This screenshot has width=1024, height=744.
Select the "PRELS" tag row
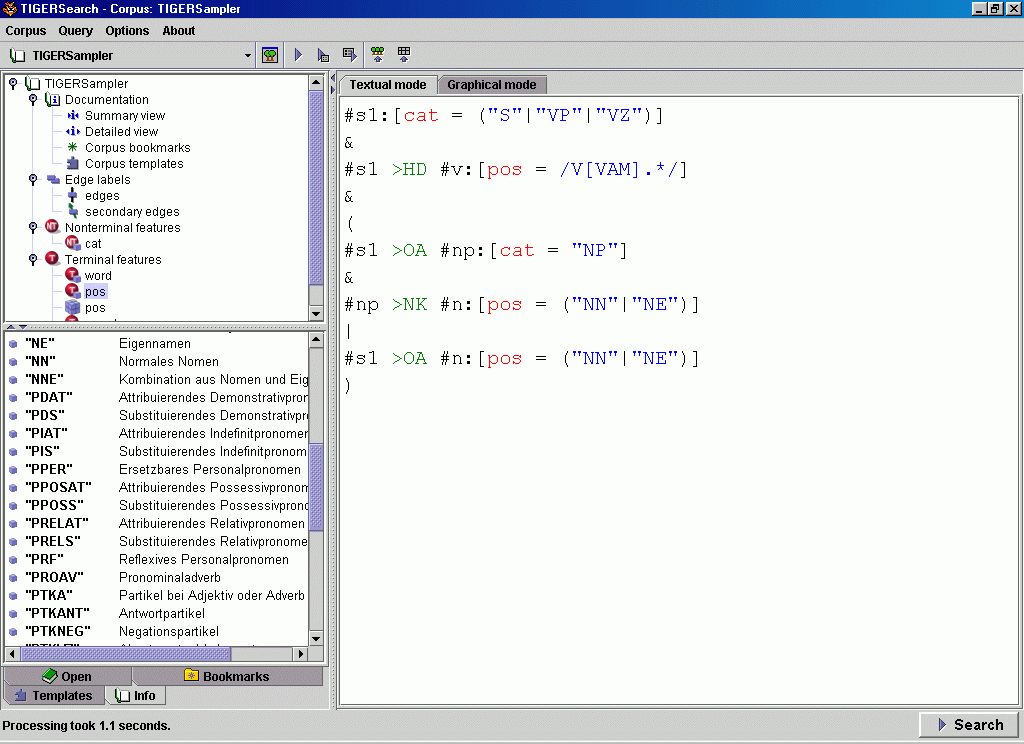(x=157, y=542)
